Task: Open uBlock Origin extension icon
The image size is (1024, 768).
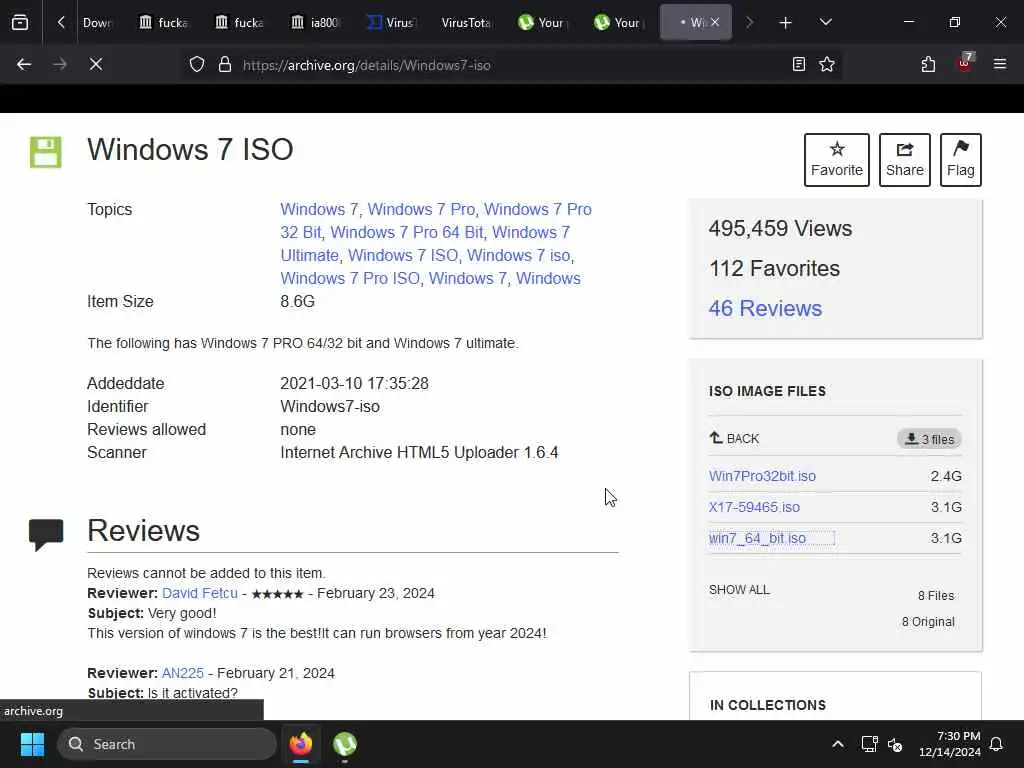Action: 965,63
